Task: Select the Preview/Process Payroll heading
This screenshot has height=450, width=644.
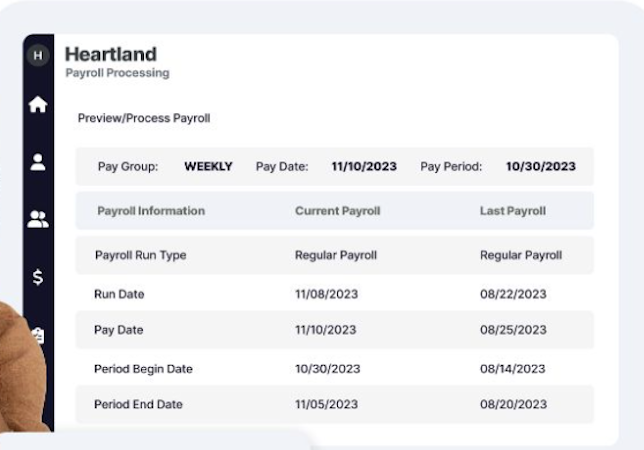Action: 144,118
